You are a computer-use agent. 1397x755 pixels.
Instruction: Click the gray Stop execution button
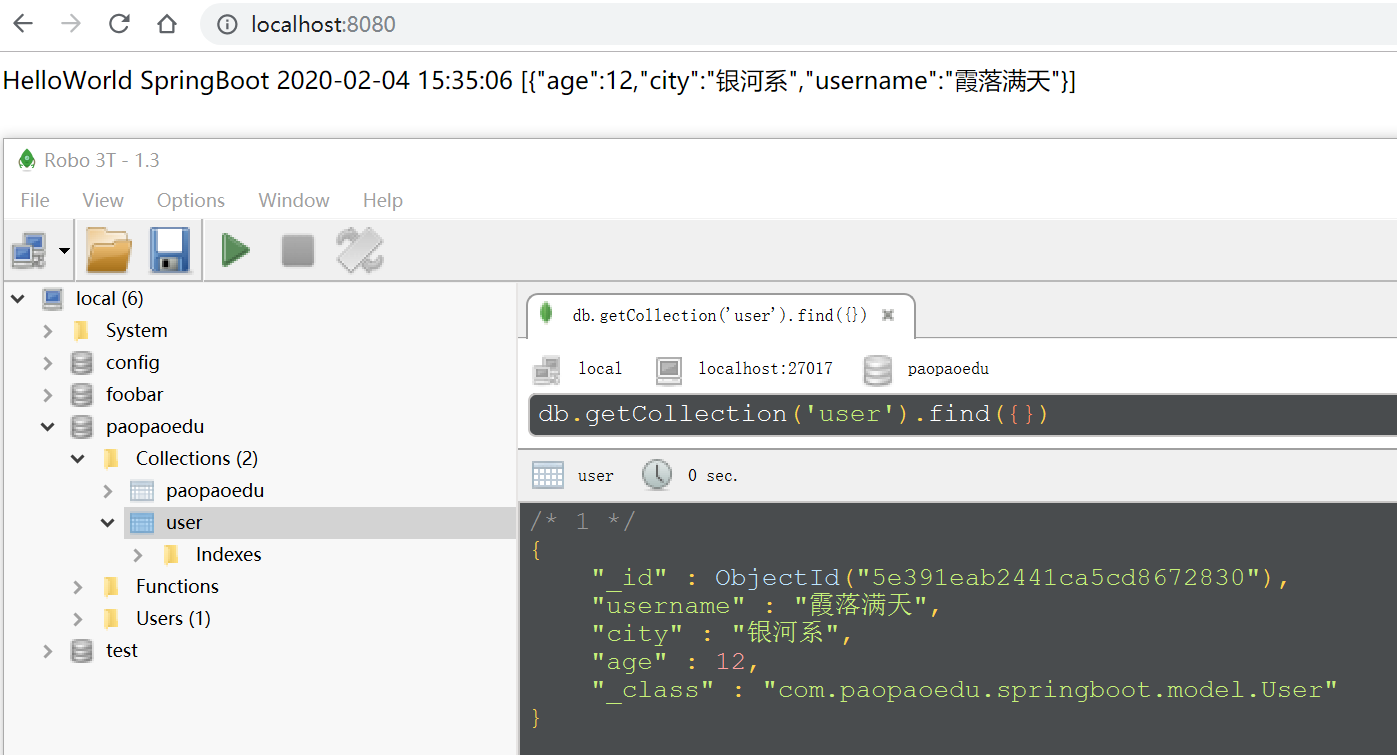[298, 250]
